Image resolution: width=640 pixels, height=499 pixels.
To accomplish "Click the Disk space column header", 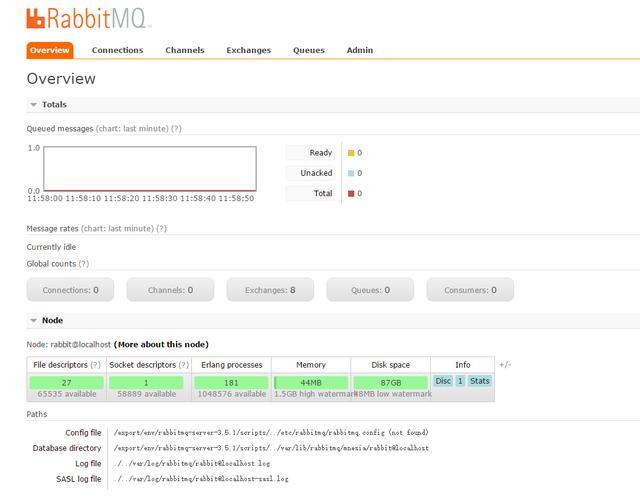I will (391, 365).
